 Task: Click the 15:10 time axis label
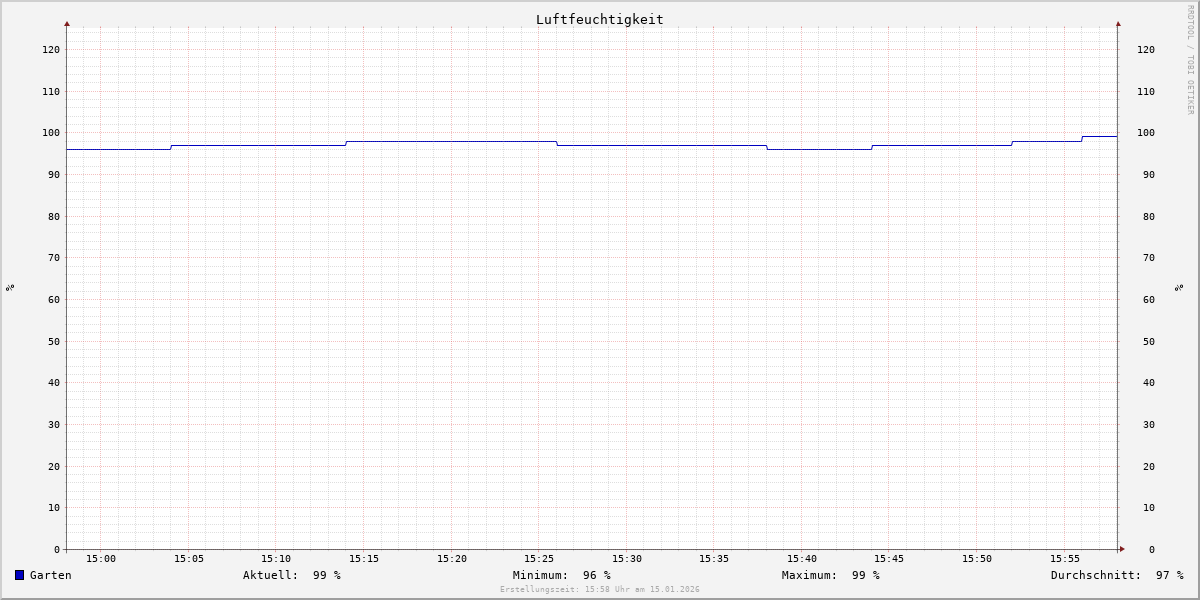(276, 558)
